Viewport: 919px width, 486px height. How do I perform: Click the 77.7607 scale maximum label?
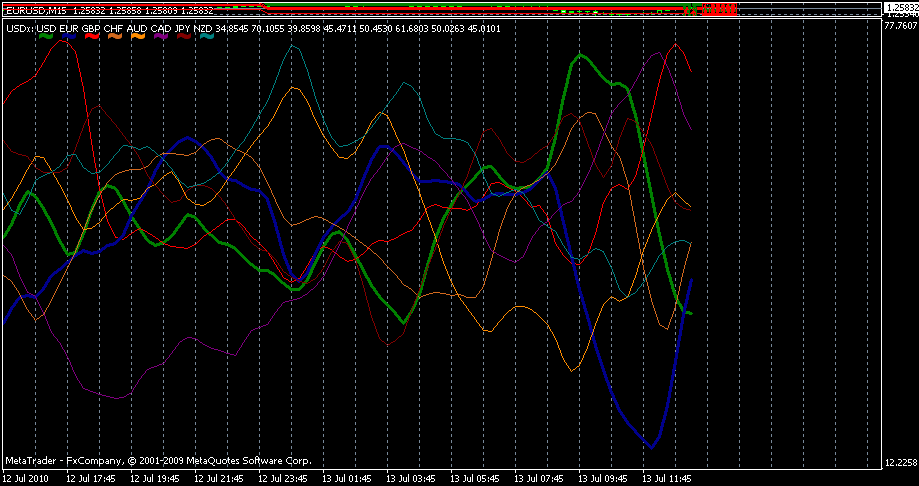[900, 26]
